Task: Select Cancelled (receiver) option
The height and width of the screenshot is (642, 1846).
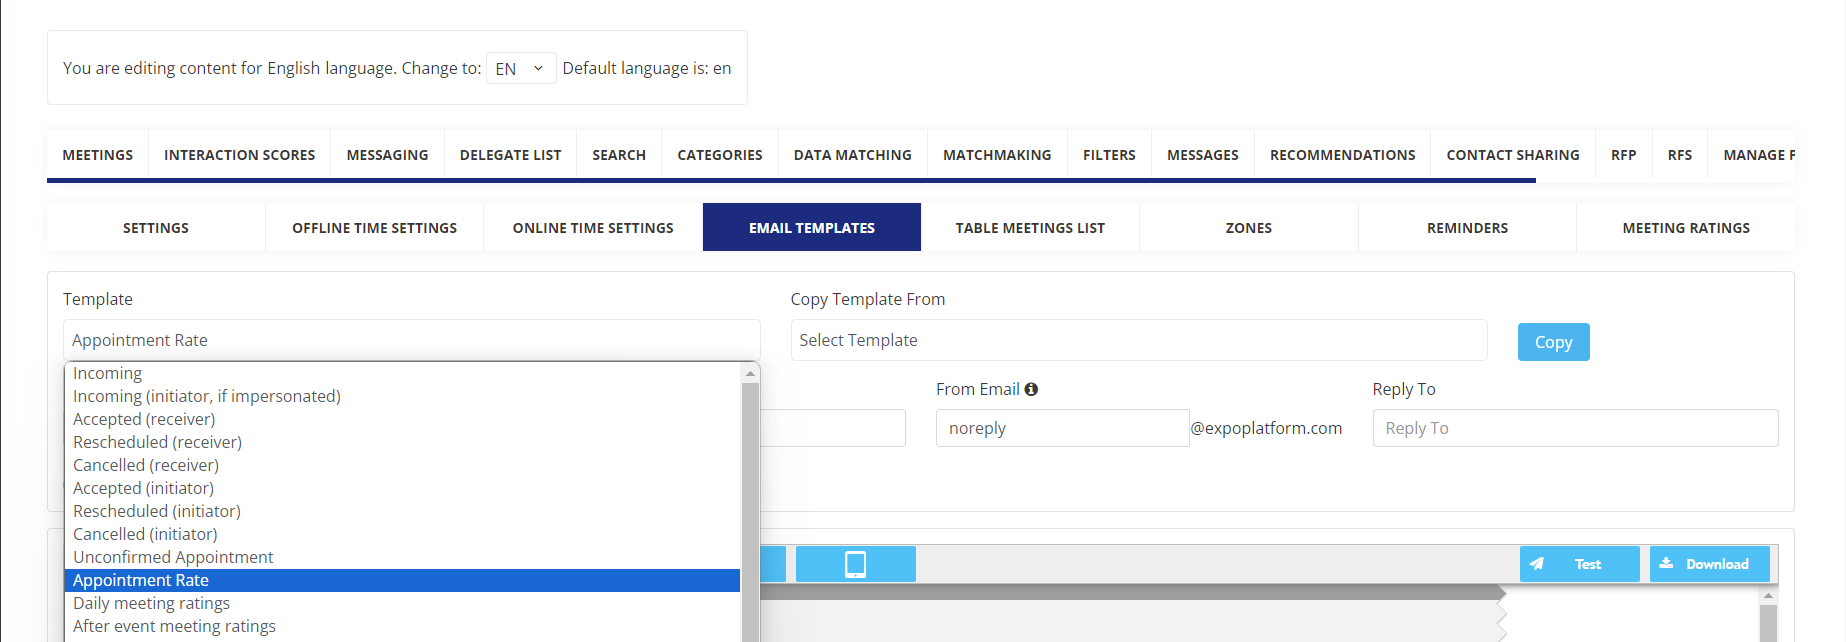Action: click(402, 465)
